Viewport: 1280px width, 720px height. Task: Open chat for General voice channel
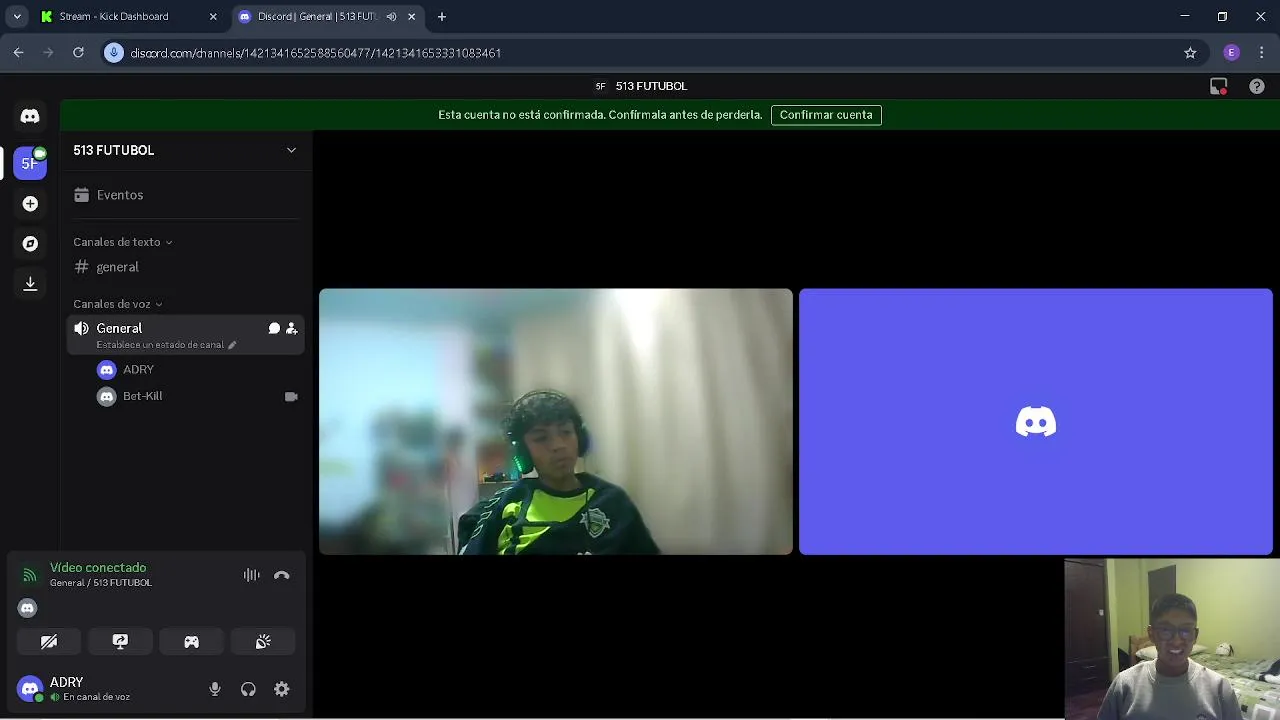pos(274,328)
